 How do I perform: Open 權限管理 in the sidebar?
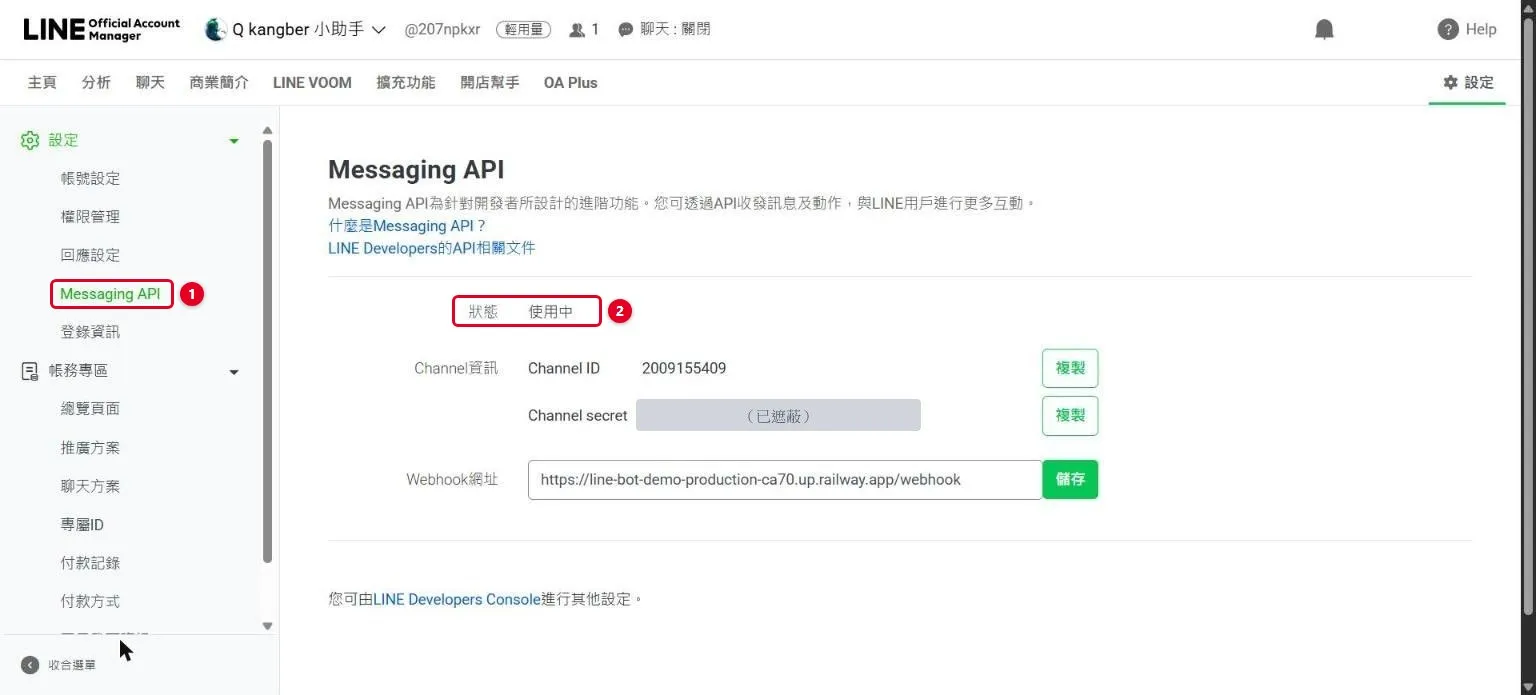point(90,217)
